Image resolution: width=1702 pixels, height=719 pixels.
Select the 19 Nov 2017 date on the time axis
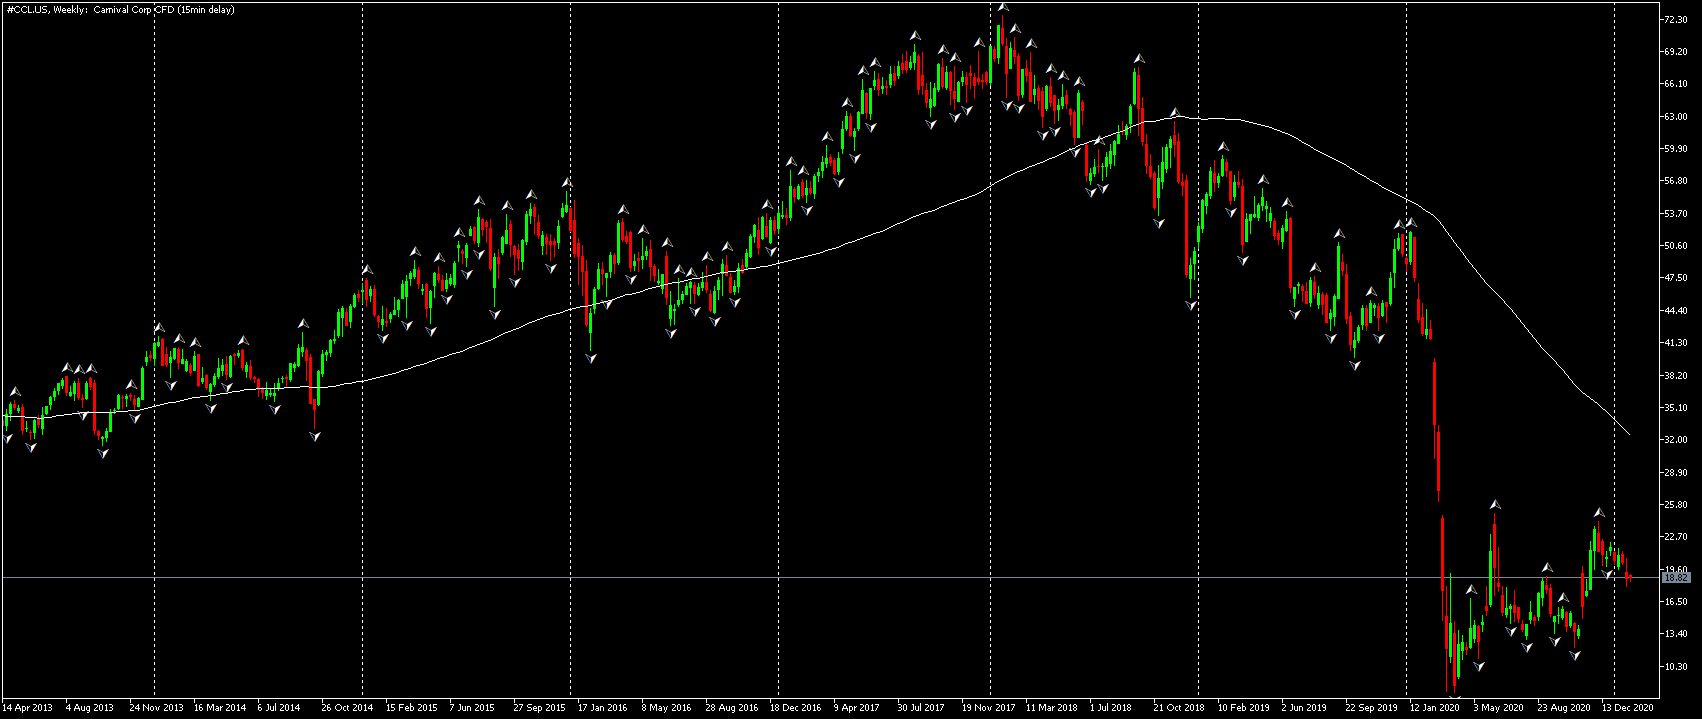989,708
